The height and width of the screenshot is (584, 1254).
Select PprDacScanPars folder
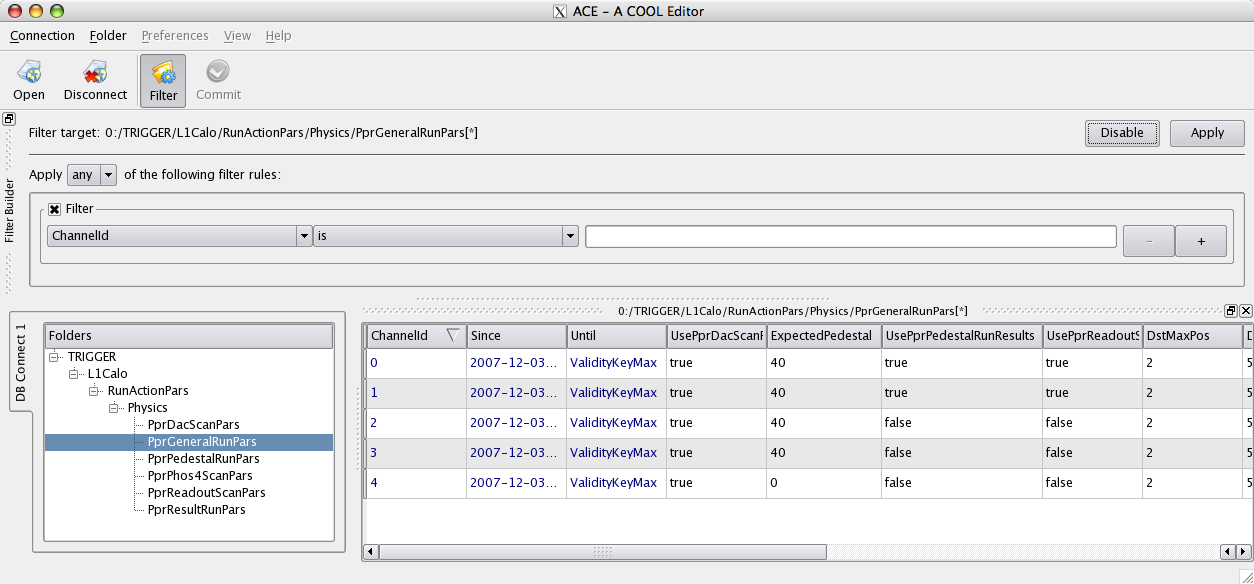[x=193, y=425]
